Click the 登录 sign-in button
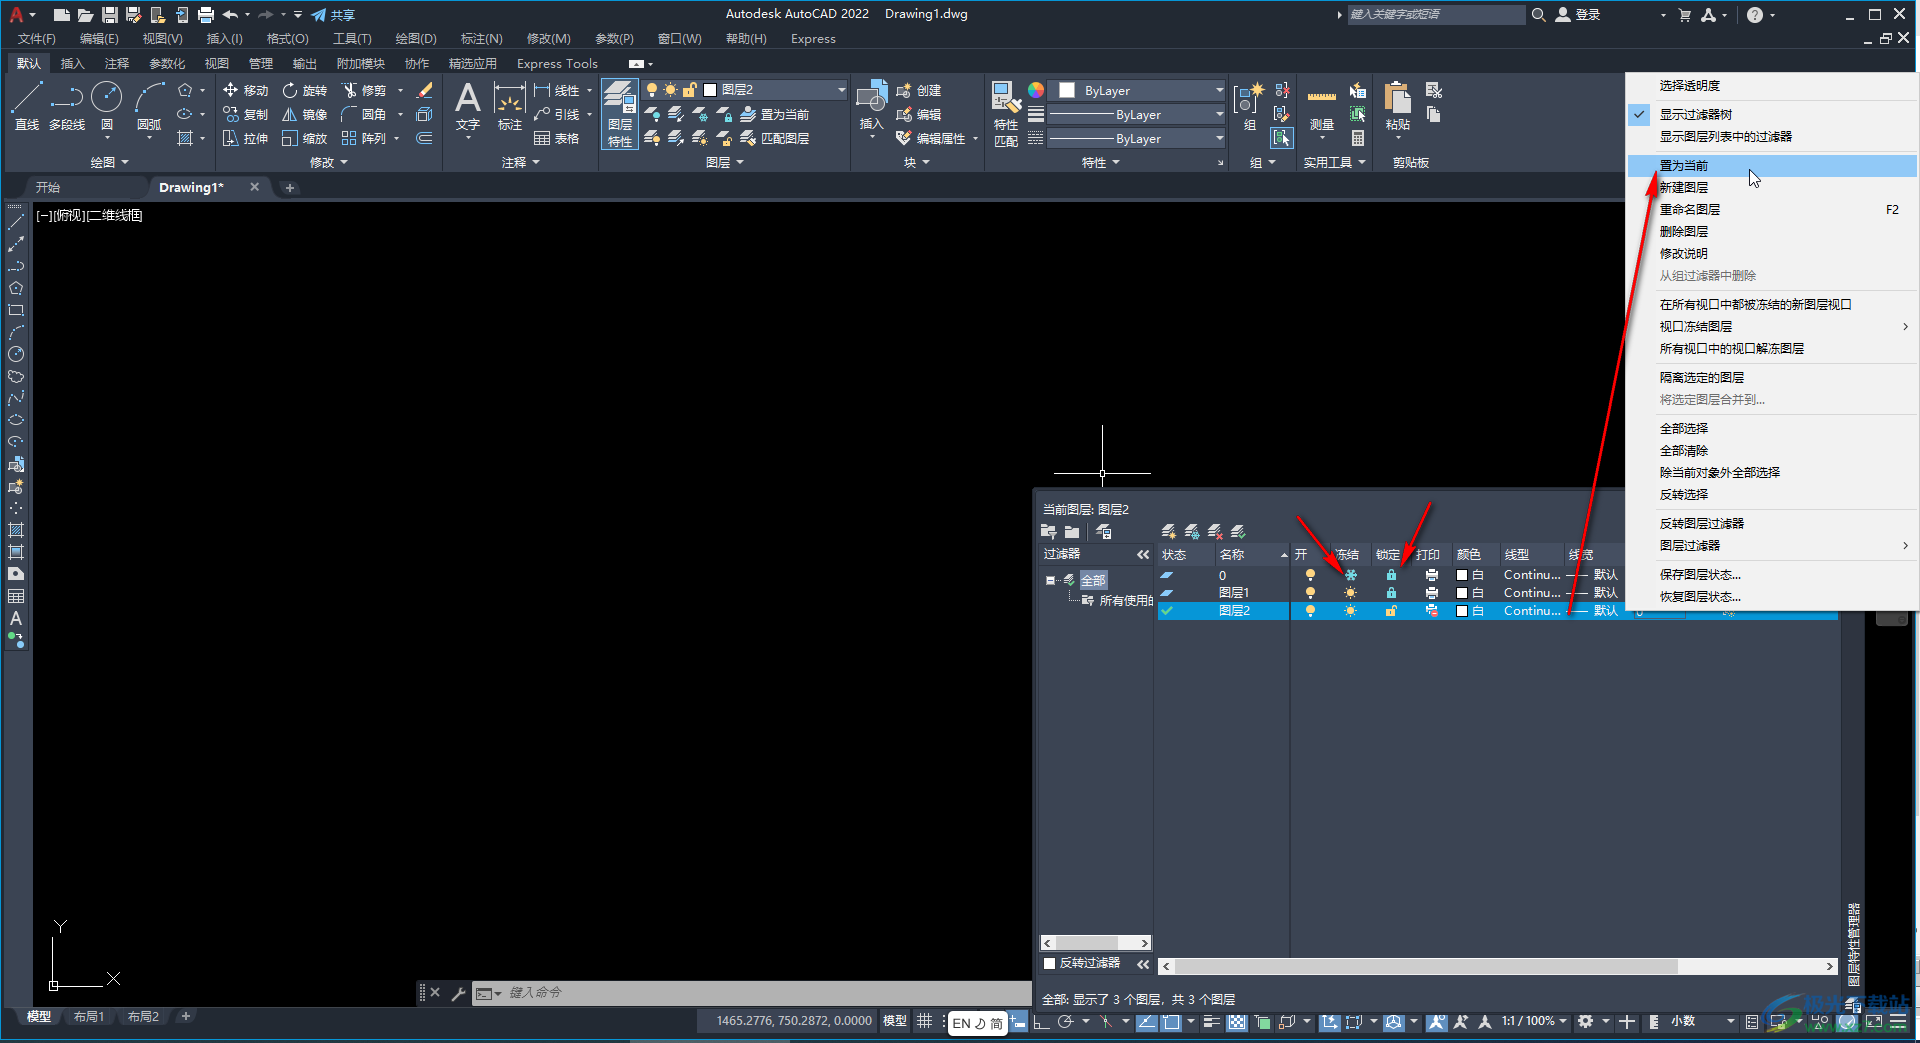Viewport: 1920px width, 1043px height. point(1579,15)
